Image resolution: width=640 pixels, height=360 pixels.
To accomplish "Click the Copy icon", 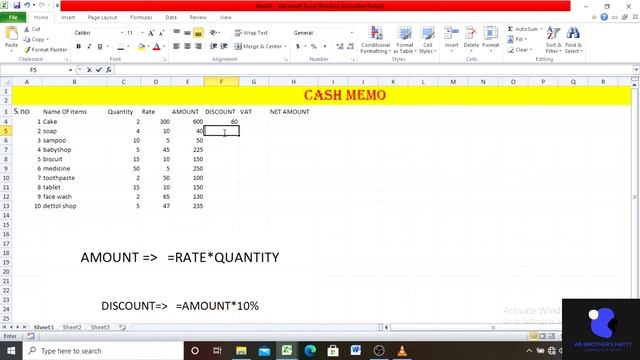I will 27,39.
